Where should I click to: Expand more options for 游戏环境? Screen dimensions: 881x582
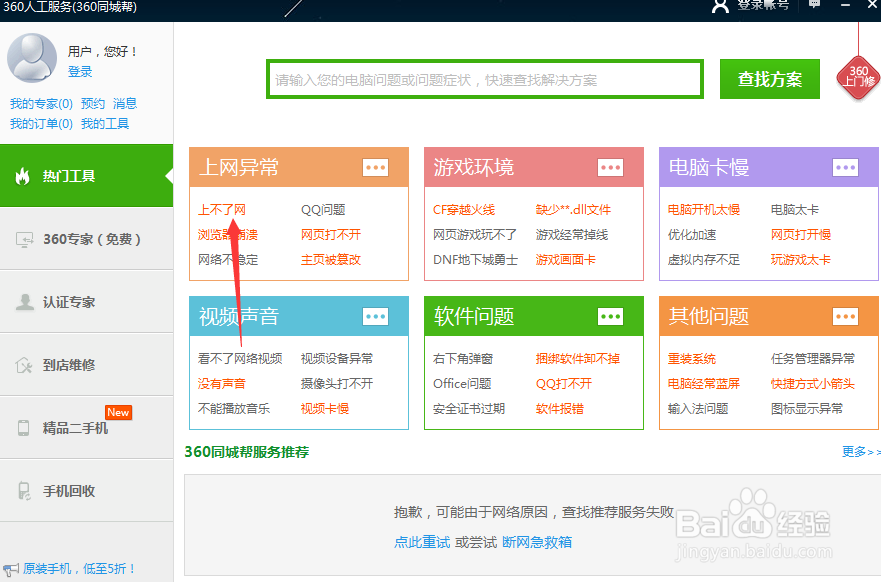pos(613,167)
